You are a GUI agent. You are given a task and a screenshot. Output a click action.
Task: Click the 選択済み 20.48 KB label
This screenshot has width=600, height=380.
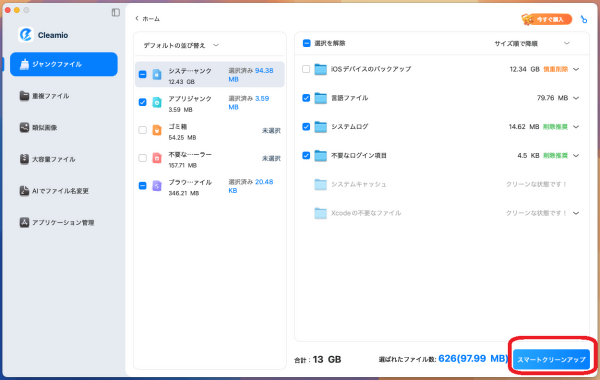point(251,186)
